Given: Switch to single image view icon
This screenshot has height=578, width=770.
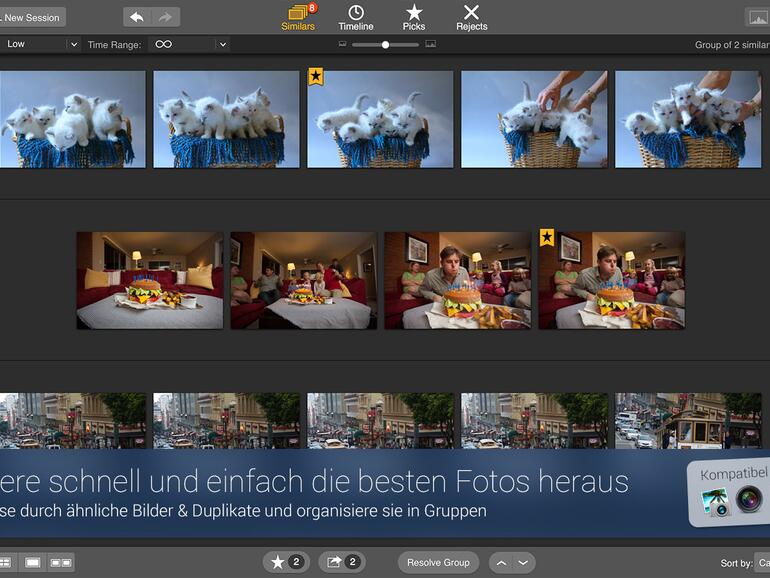Looking at the screenshot, I should click(32, 562).
